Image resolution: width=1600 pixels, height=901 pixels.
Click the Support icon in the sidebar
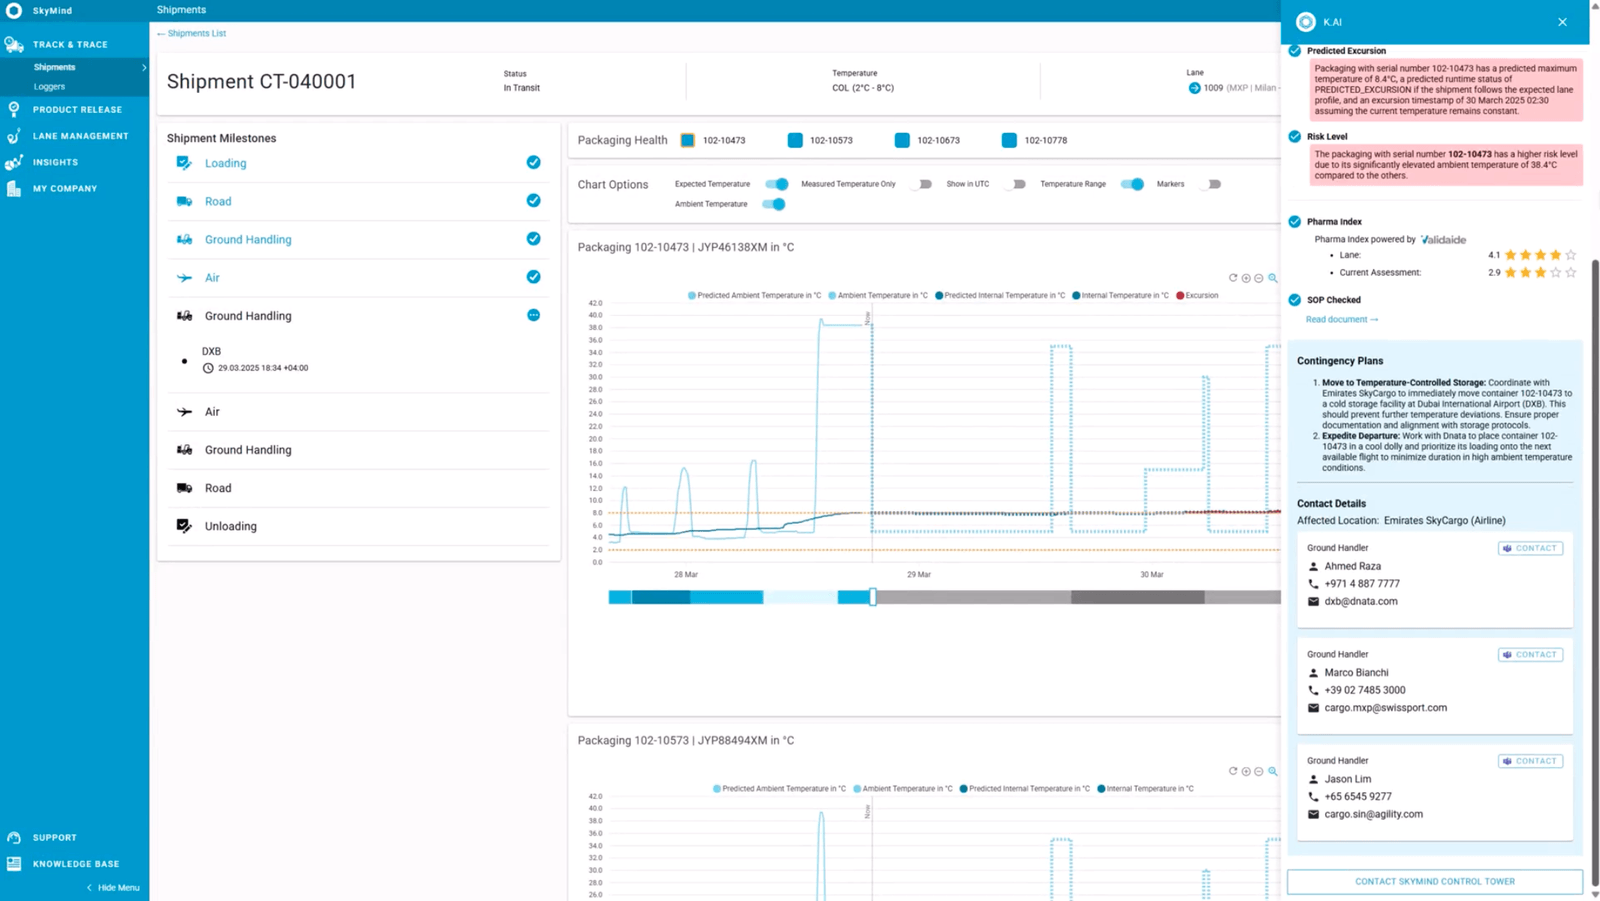(x=14, y=838)
